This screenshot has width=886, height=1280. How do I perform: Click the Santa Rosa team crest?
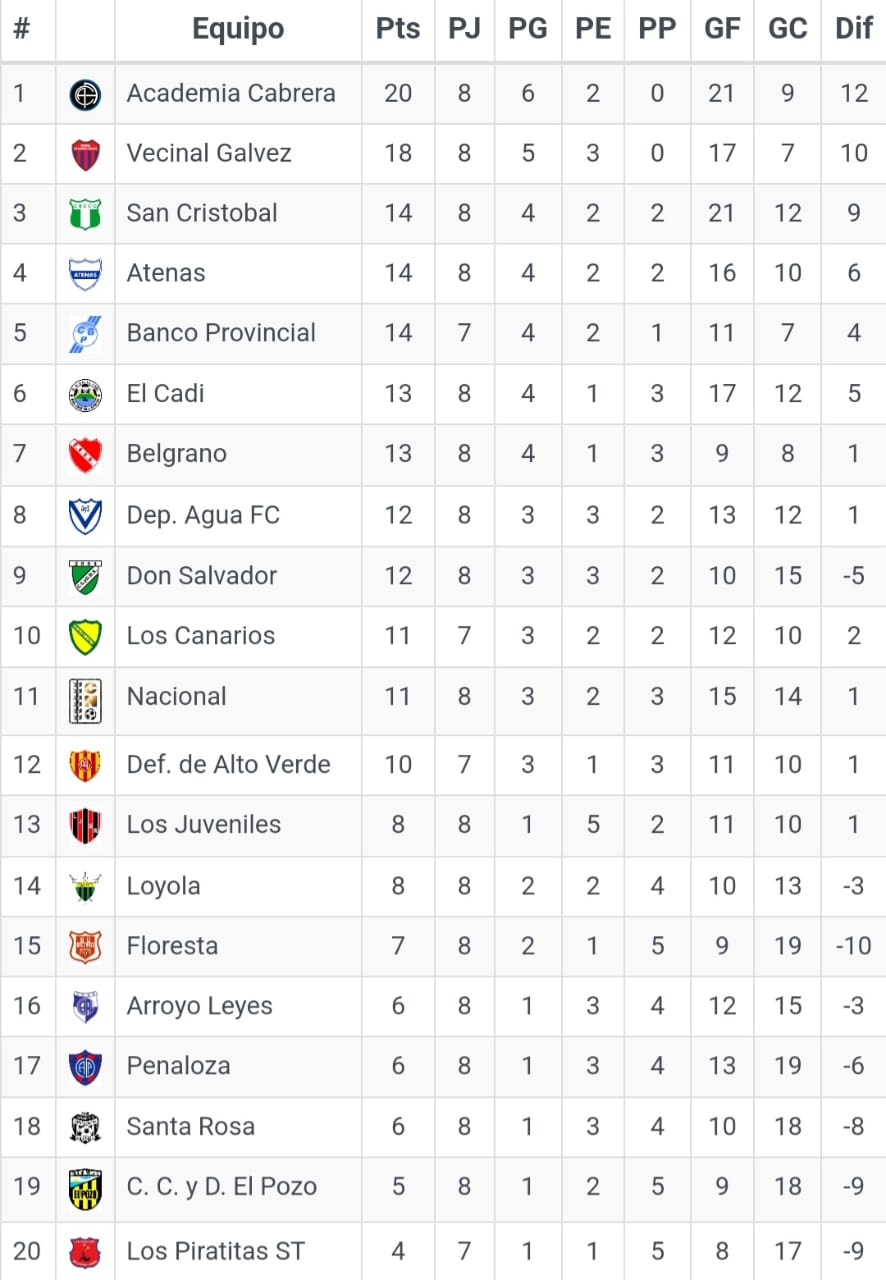(x=85, y=1127)
